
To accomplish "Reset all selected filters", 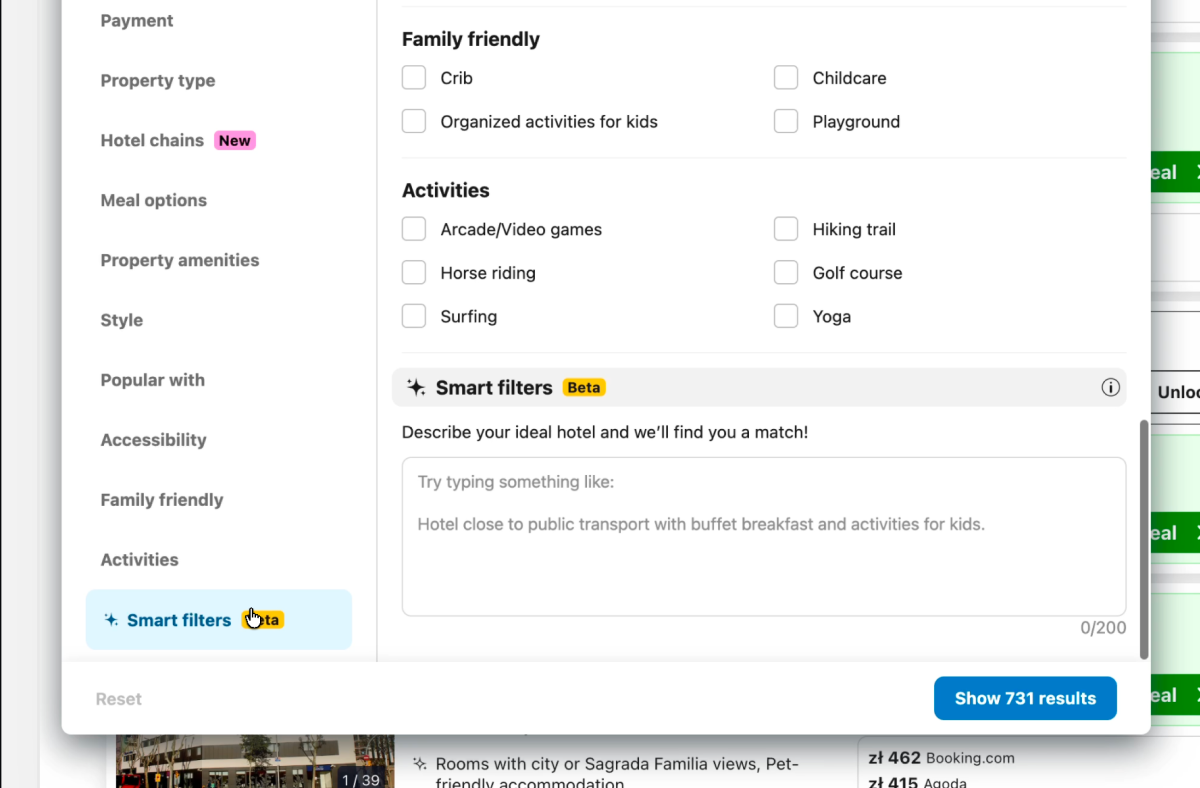I will (119, 699).
